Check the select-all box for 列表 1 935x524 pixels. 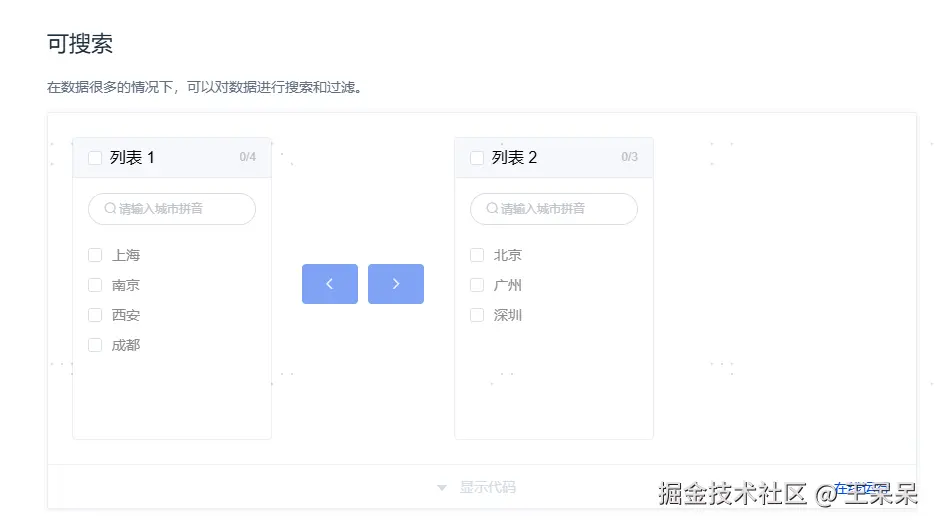pos(95,158)
